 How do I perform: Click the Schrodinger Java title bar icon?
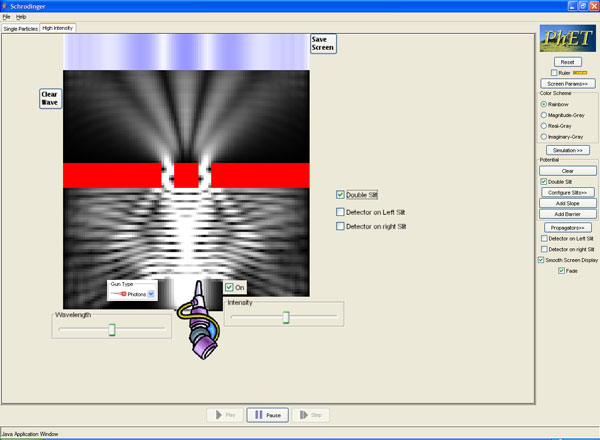(5, 6)
